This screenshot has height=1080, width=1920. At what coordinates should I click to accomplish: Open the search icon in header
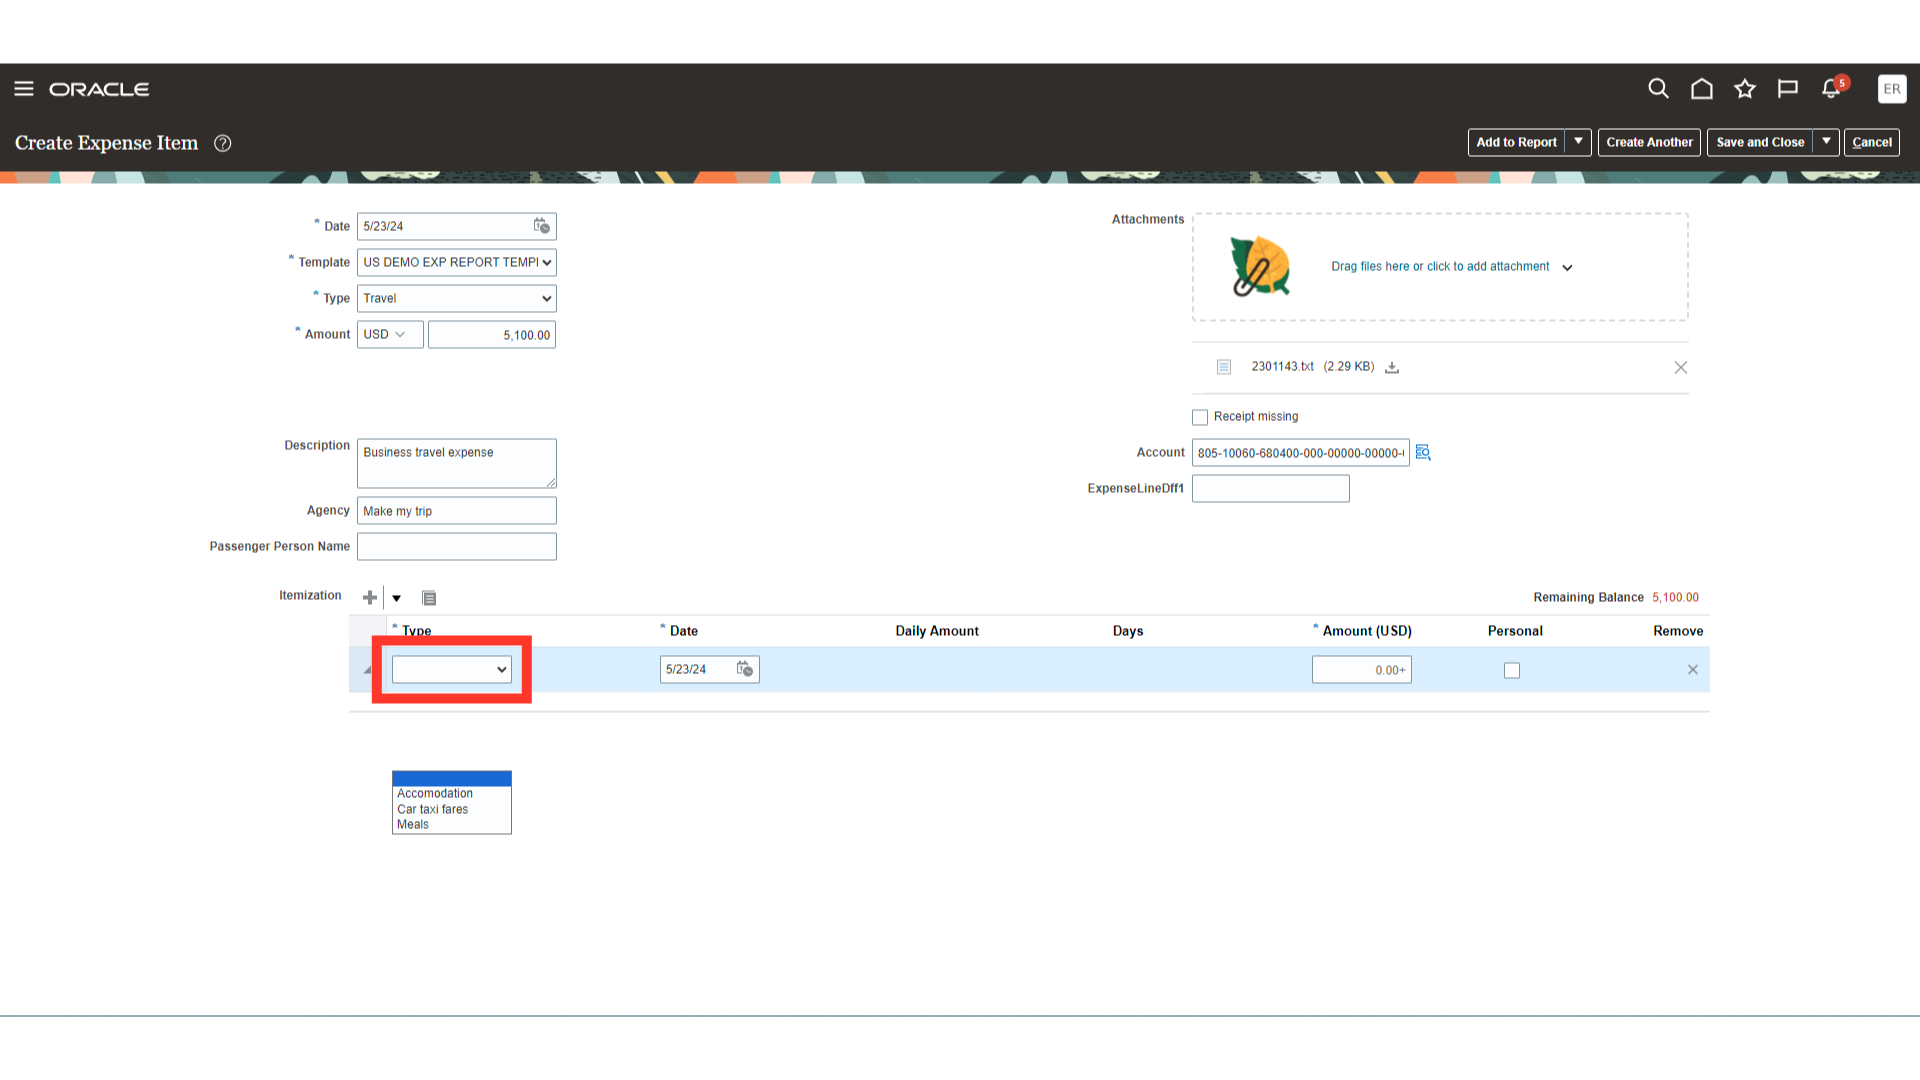point(1658,89)
